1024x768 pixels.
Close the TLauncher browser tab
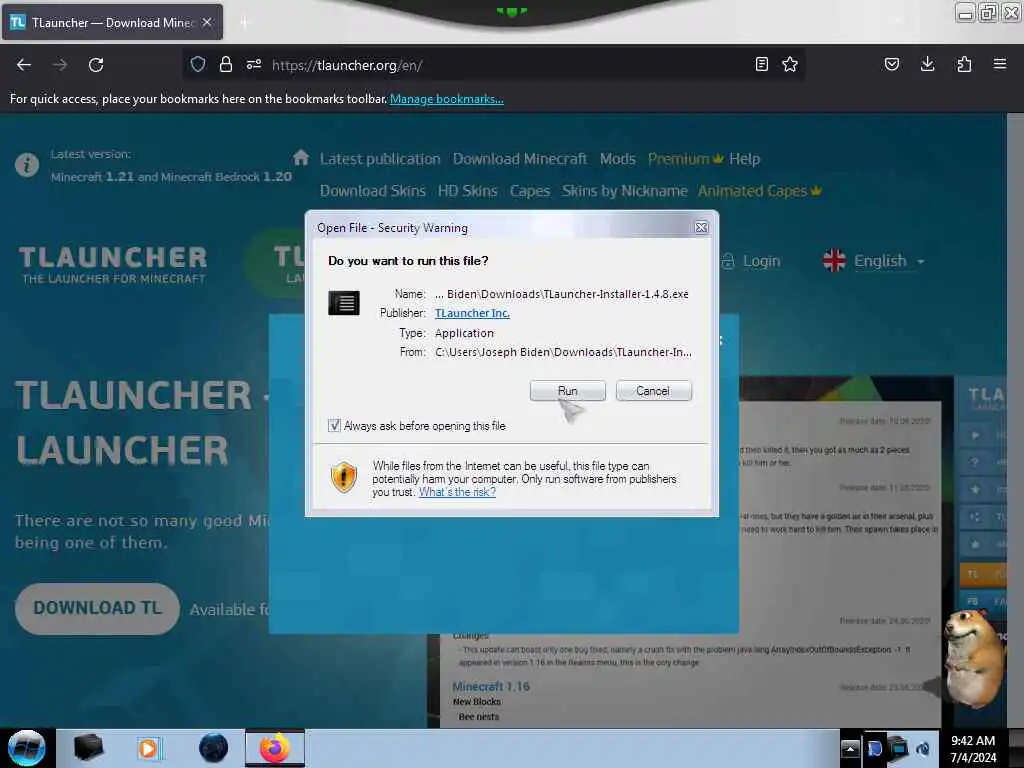(x=207, y=22)
